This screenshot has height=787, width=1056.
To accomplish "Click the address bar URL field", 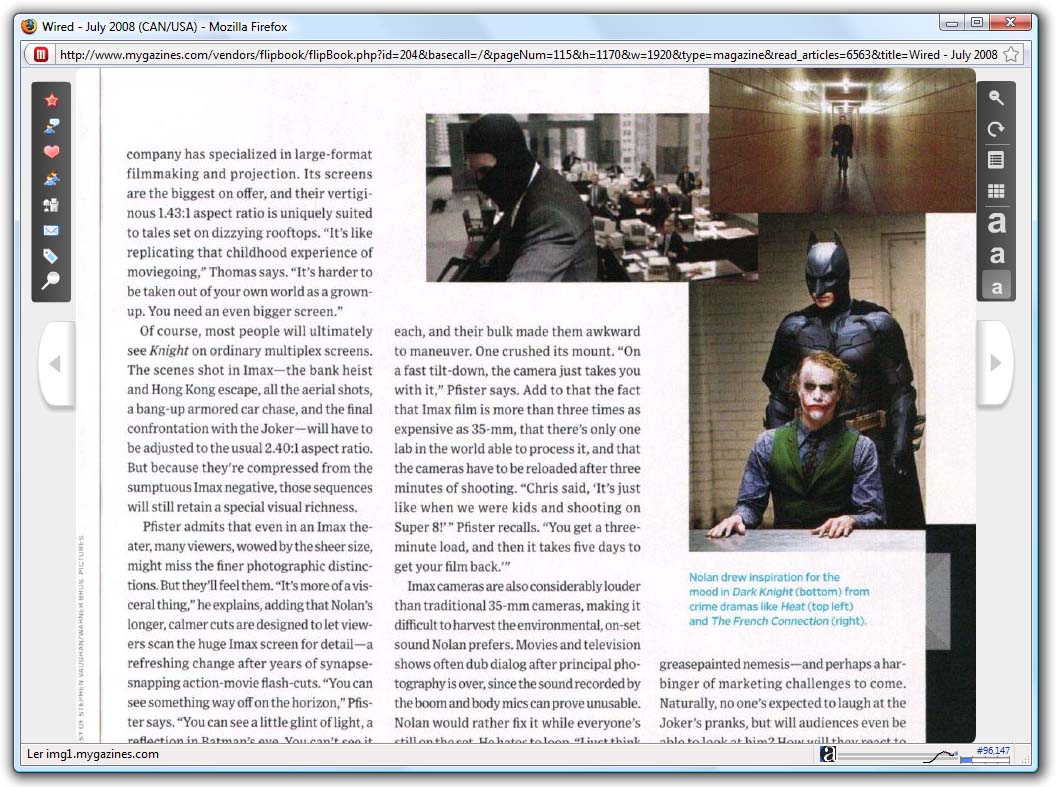I will click(528, 55).
